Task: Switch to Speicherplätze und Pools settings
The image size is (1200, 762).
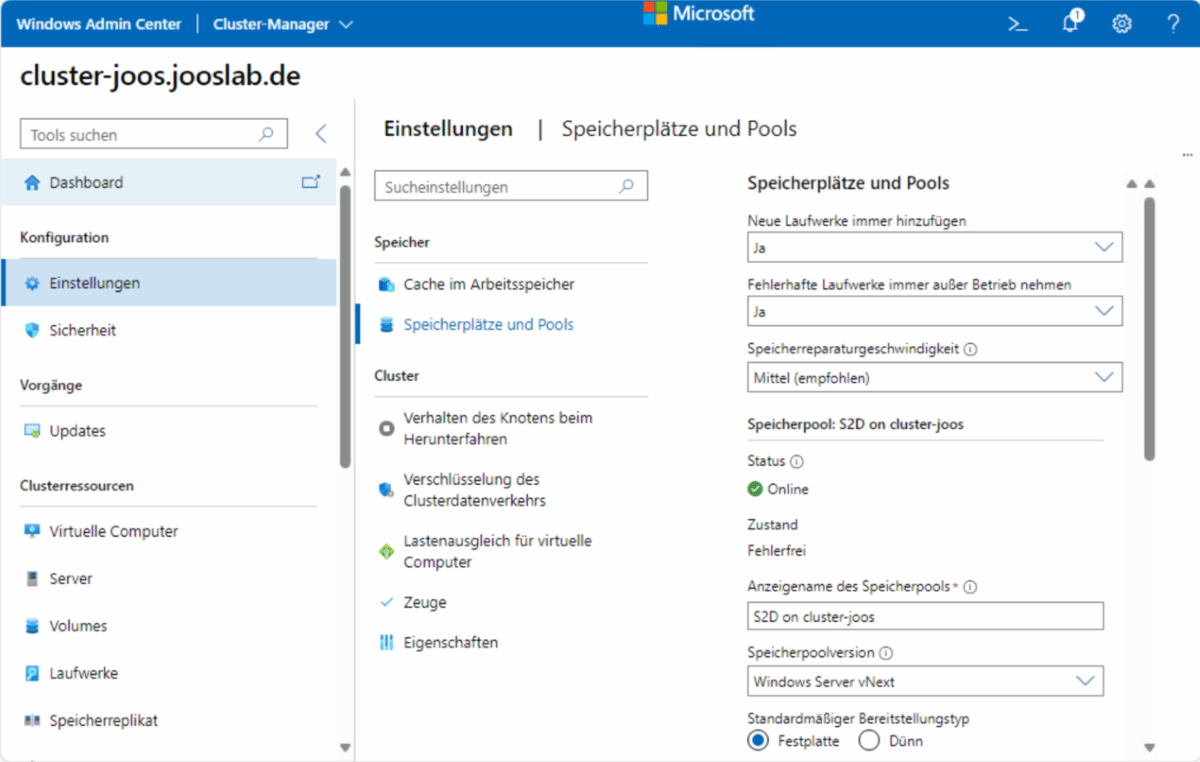Action: point(487,324)
